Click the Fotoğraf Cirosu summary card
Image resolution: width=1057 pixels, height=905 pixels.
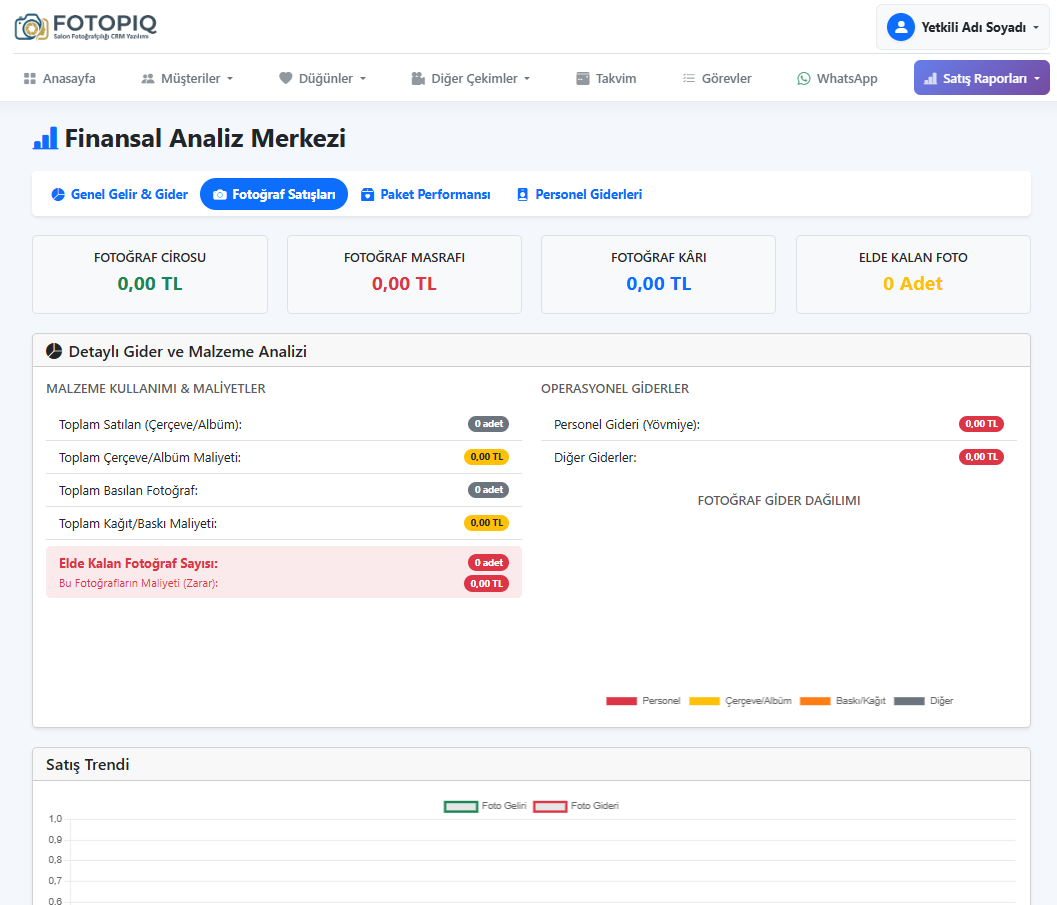[x=150, y=274]
